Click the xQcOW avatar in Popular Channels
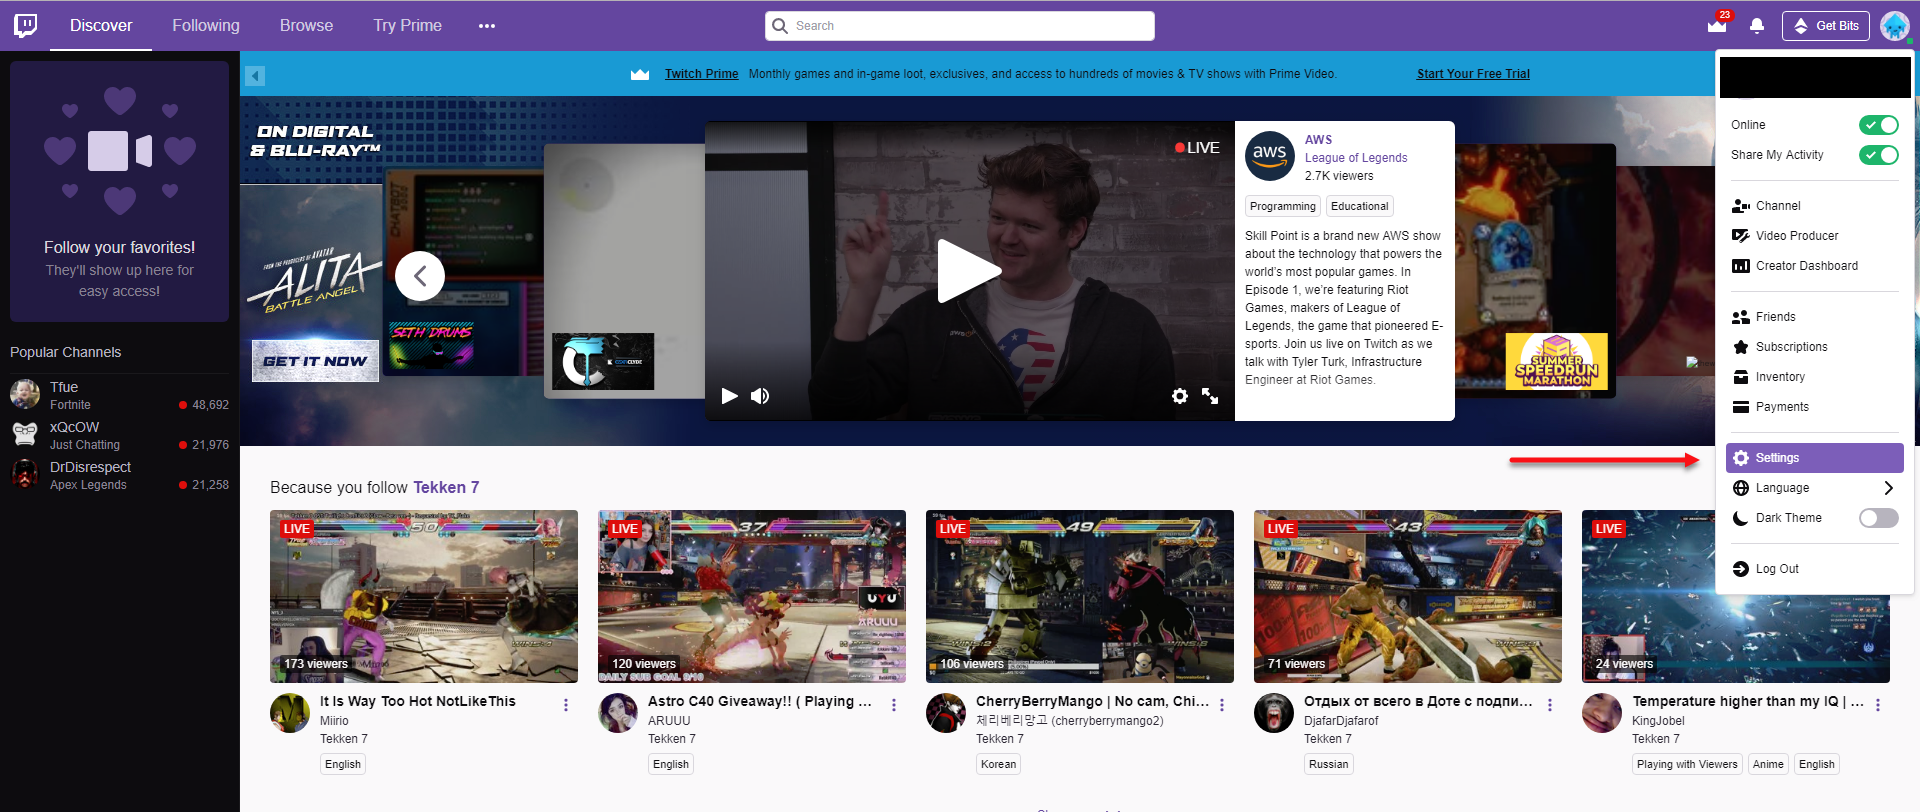1920x812 pixels. [x=25, y=434]
